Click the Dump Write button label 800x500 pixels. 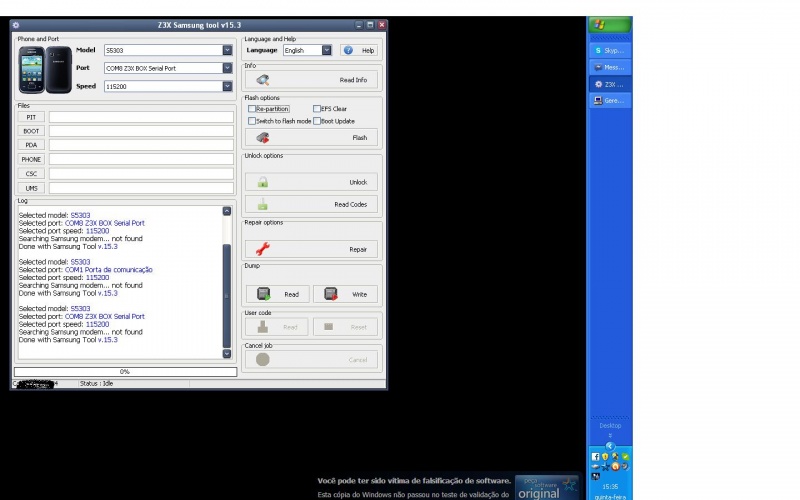359,294
